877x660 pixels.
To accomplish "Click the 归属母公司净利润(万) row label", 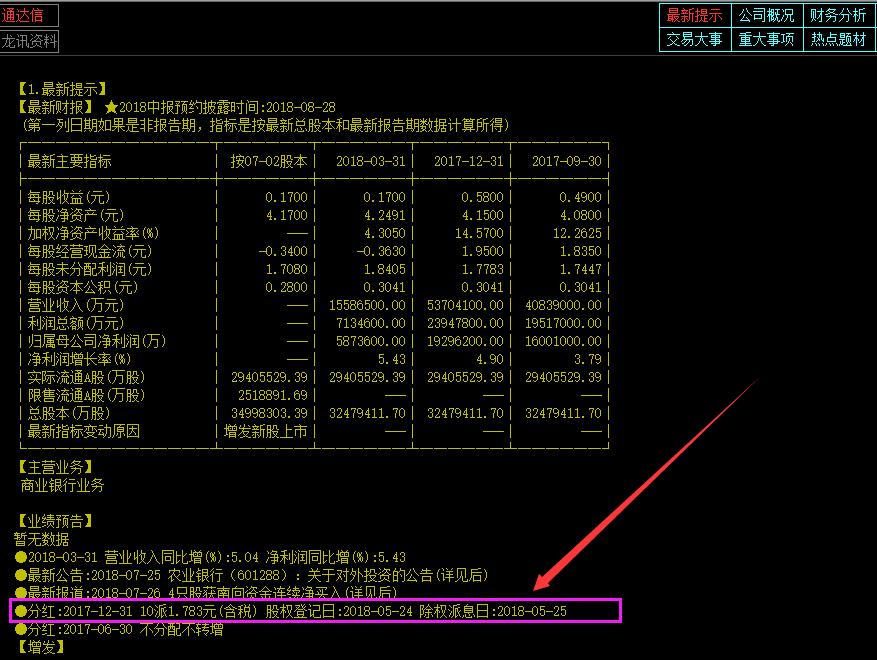I will click(x=96, y=341).
